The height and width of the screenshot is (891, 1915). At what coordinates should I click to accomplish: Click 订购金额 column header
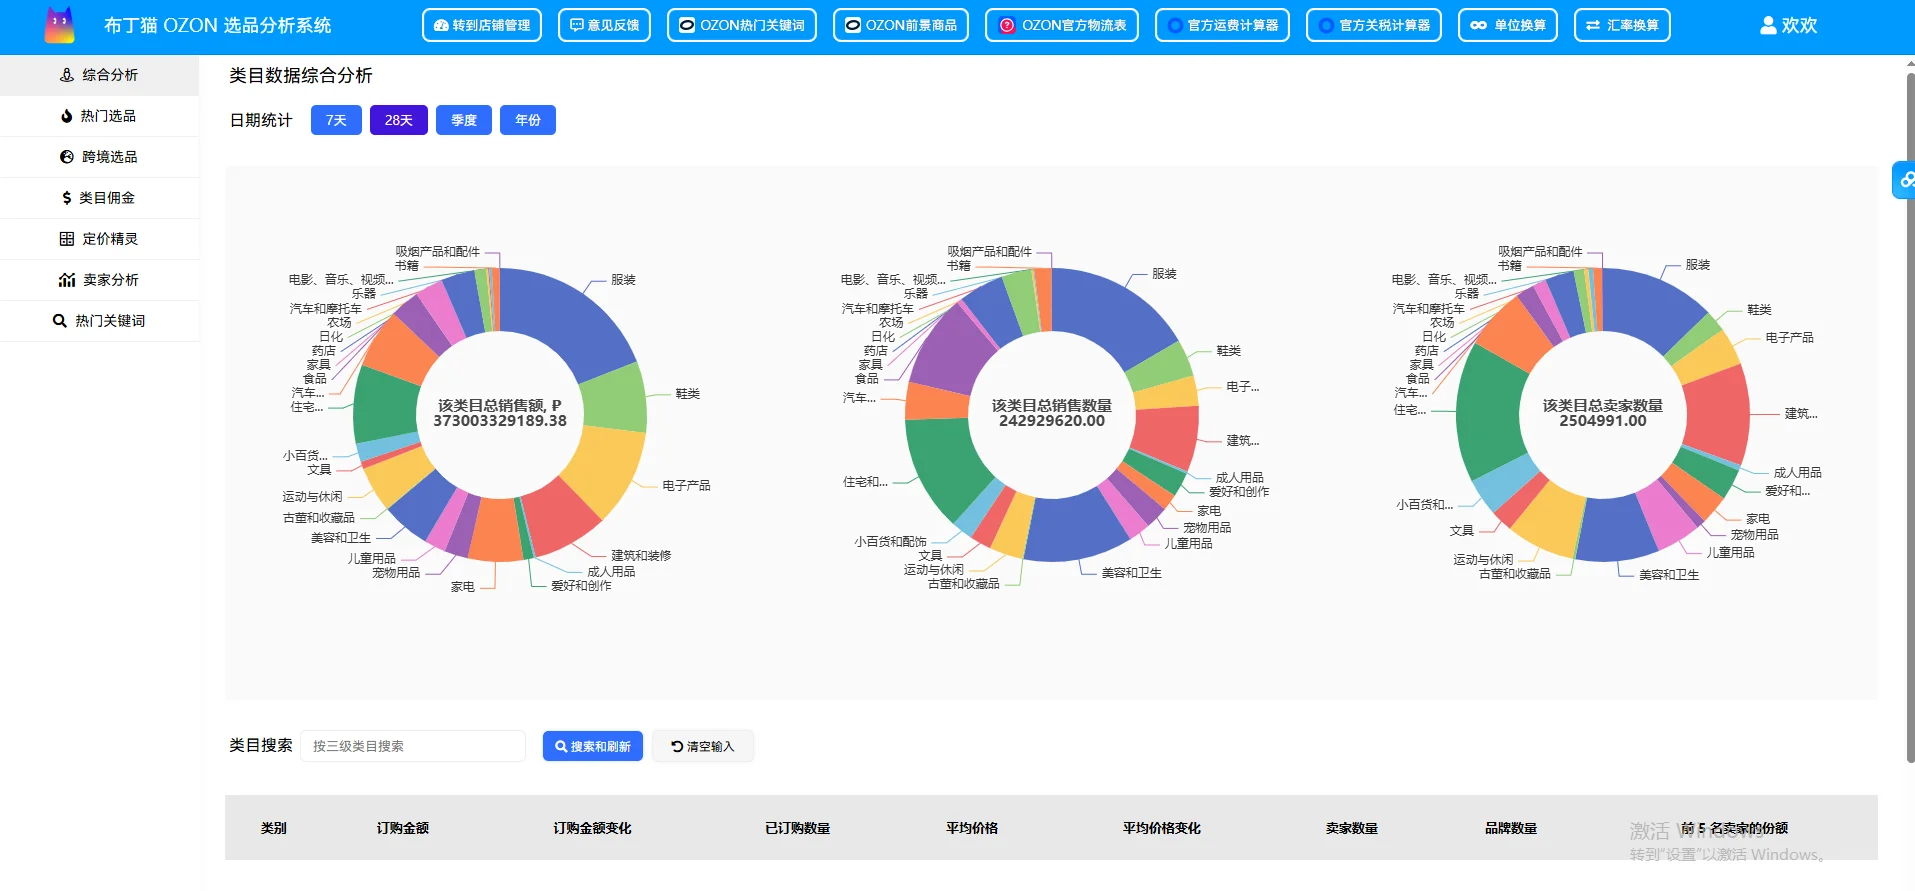tap(403, 828)
